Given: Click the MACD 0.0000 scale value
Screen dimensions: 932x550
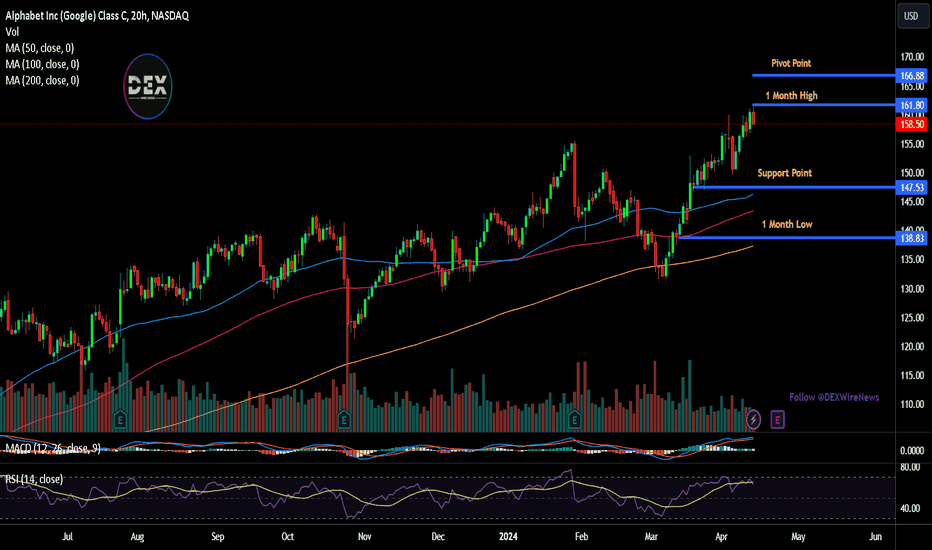Looking at the screenshot, I should tap(912, 451).
